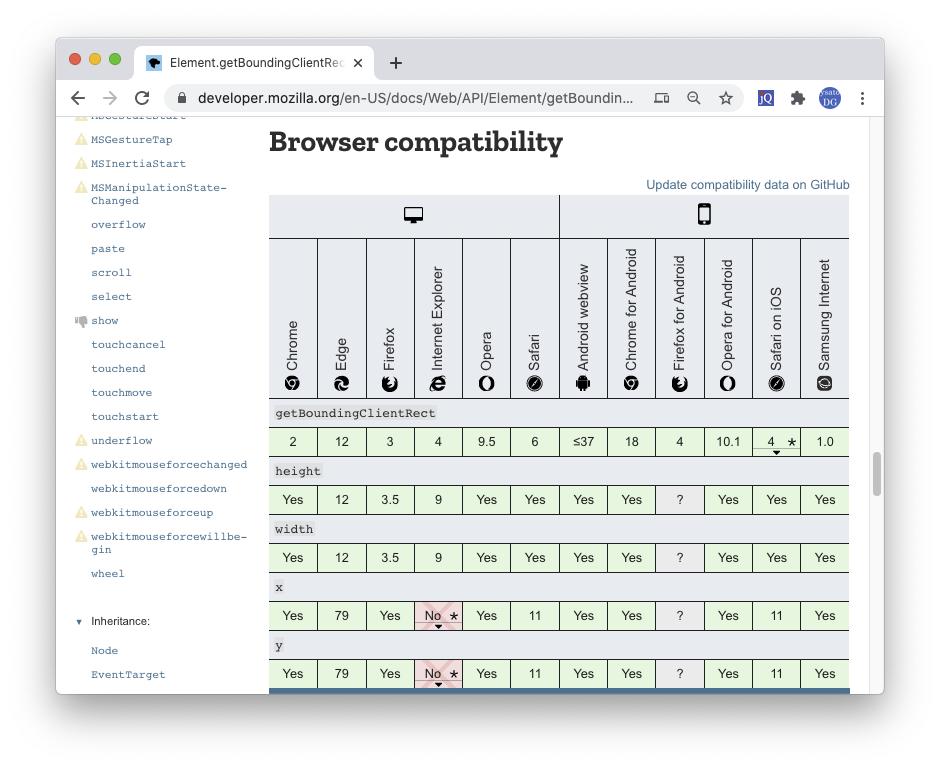The height and width of the screenshot is (768, 940).
Task: Expand Internet Explorer notes for x row
Action: coord(438,617)
